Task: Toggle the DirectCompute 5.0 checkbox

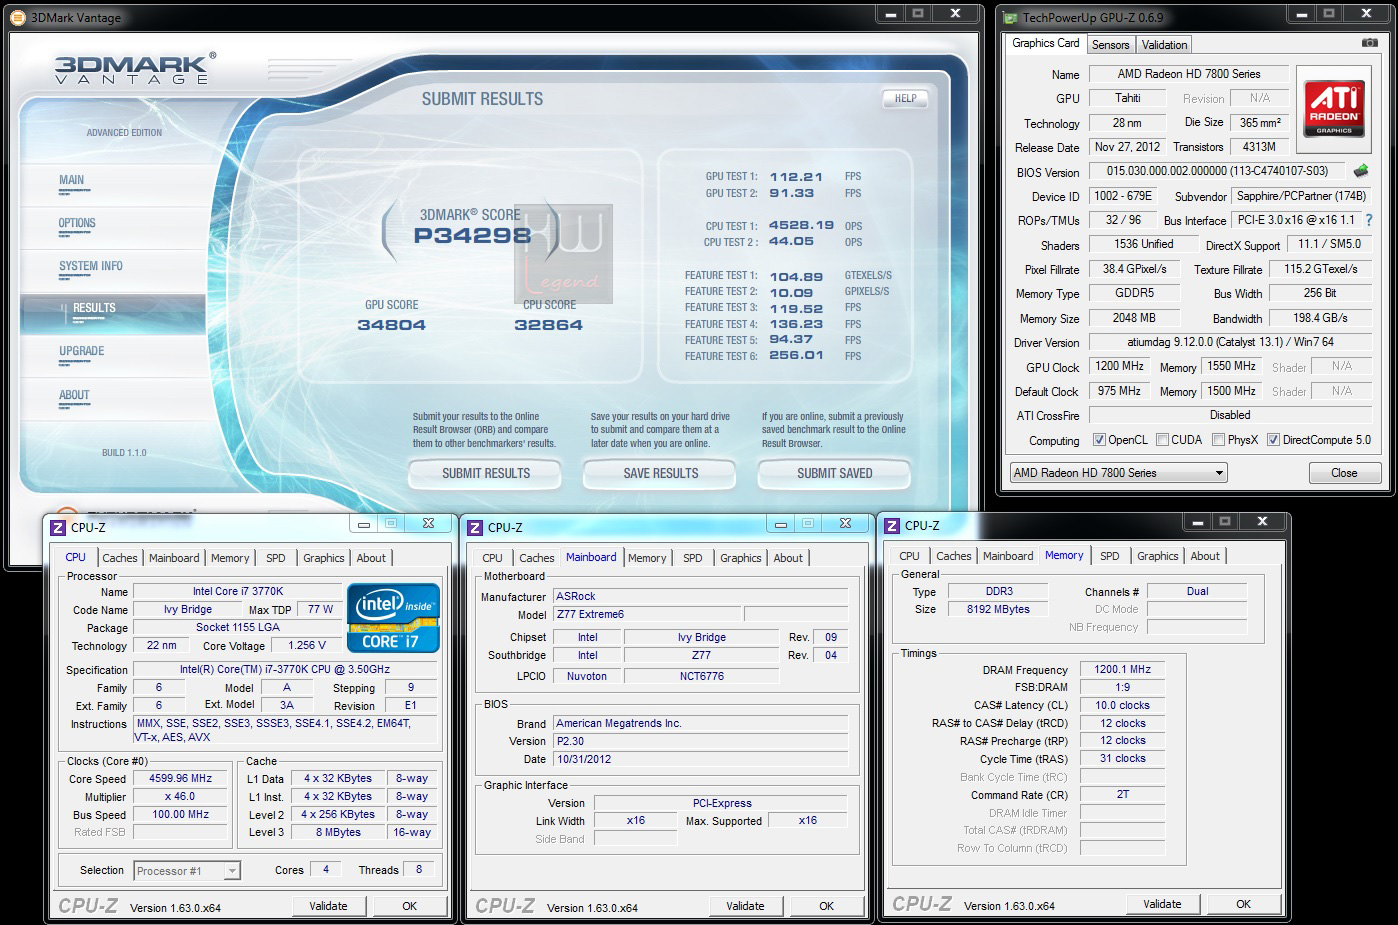Action: (1273, 440)
